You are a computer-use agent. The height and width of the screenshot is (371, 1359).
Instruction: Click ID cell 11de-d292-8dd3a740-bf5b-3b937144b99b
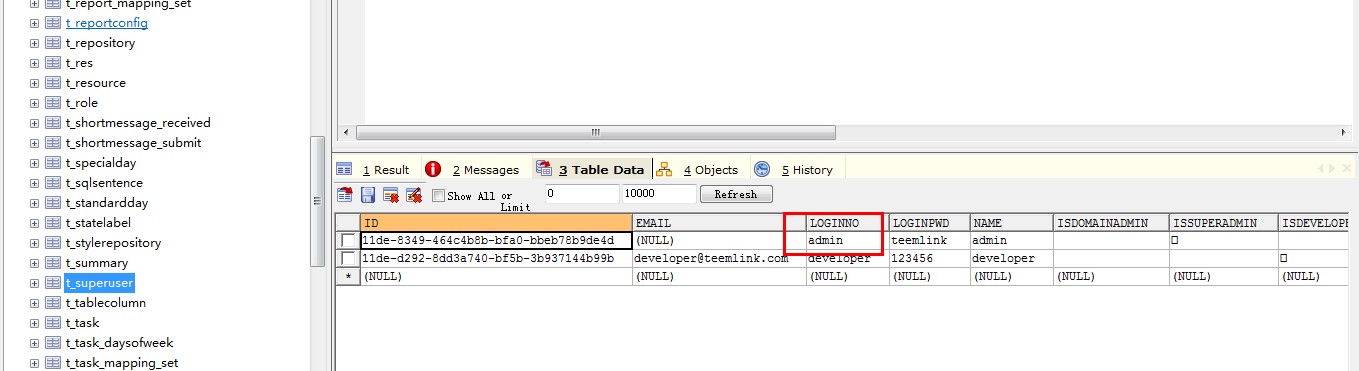[495, 258]
